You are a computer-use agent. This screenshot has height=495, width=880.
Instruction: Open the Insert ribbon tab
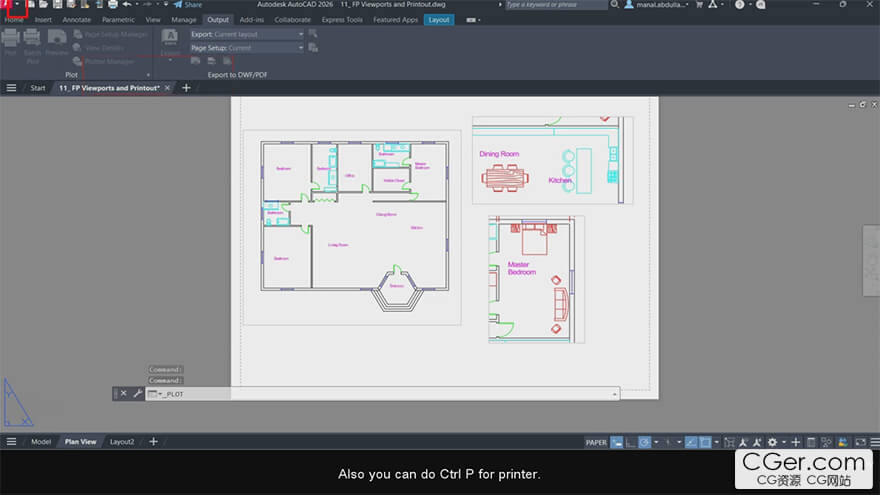point(43,20)
